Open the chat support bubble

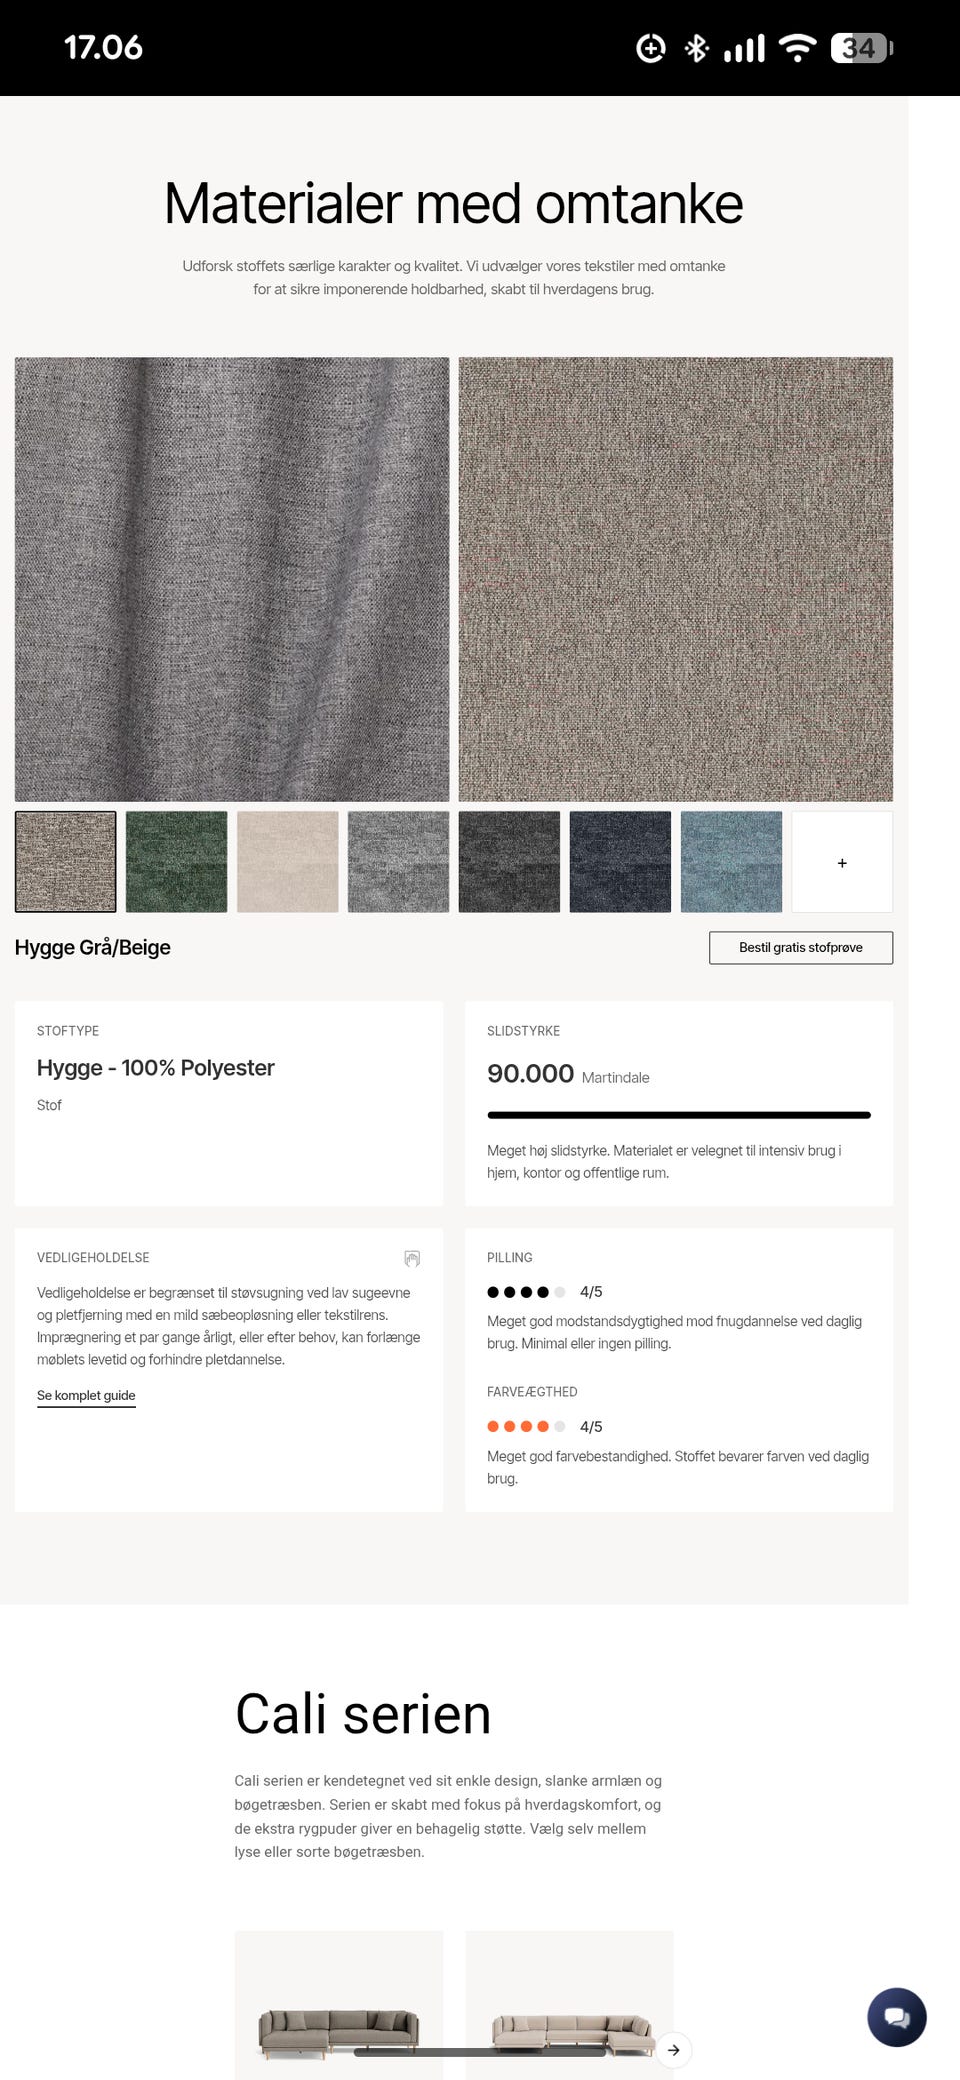[896, 2016]
